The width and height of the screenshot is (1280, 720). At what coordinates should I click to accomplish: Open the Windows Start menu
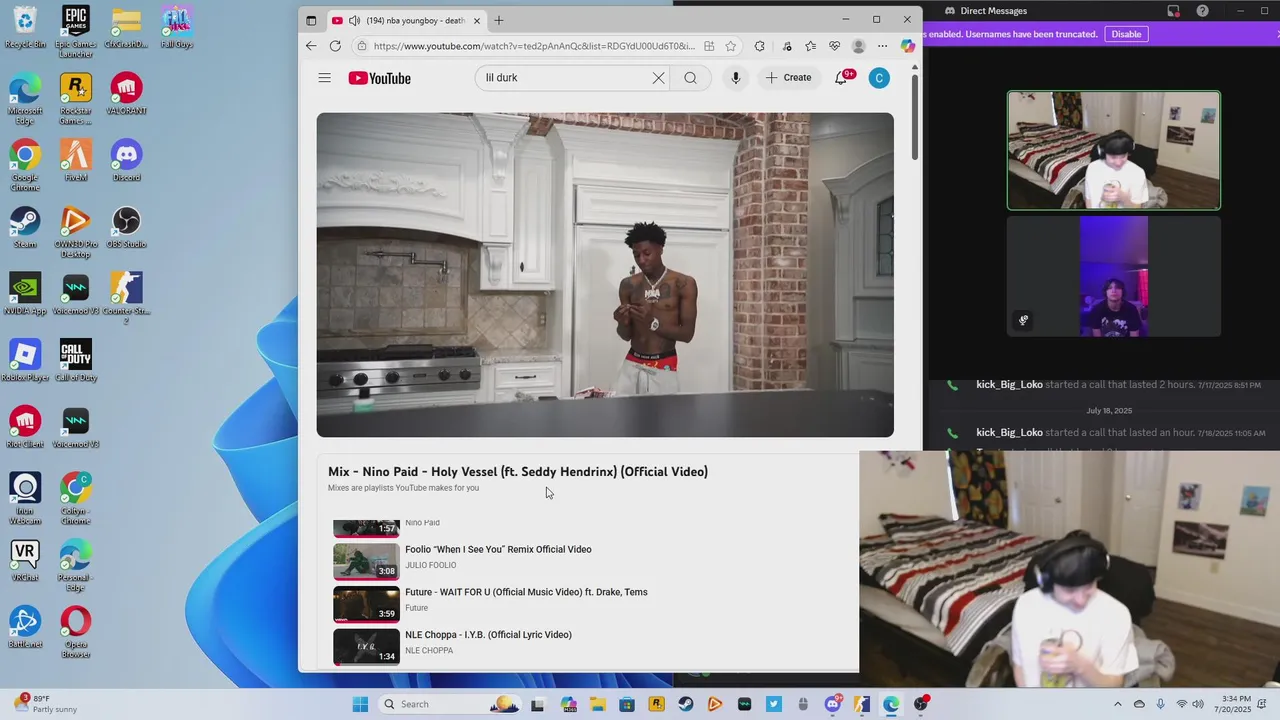(x=360, y=704)
